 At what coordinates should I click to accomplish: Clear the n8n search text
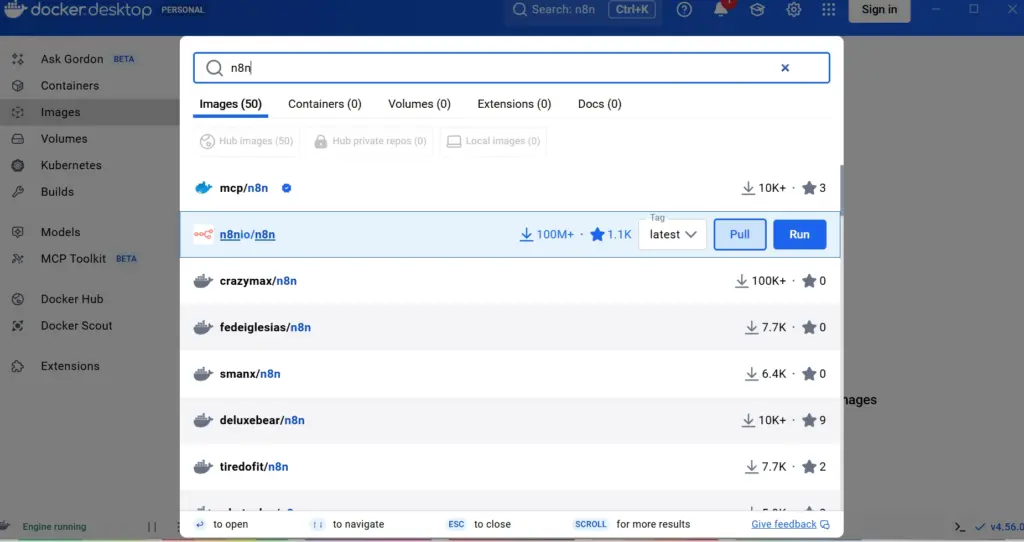[x=785, y=68]
